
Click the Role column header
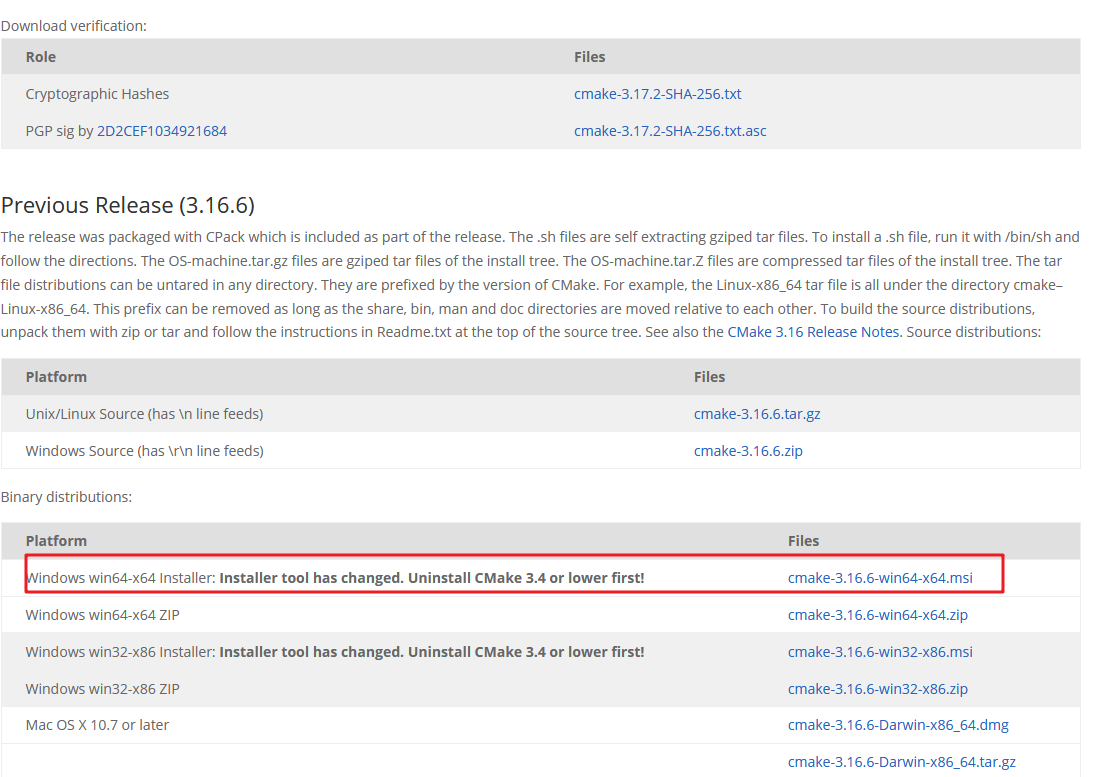click(40, 57)
